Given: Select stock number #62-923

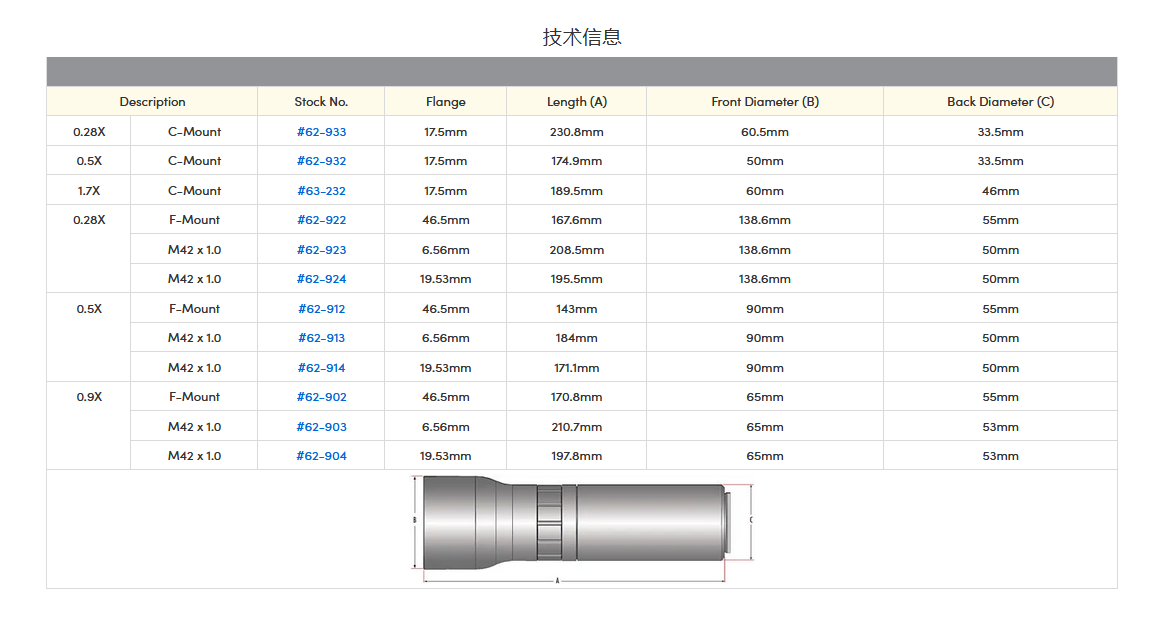Looking at the screenshot, I should click(321, 250).
